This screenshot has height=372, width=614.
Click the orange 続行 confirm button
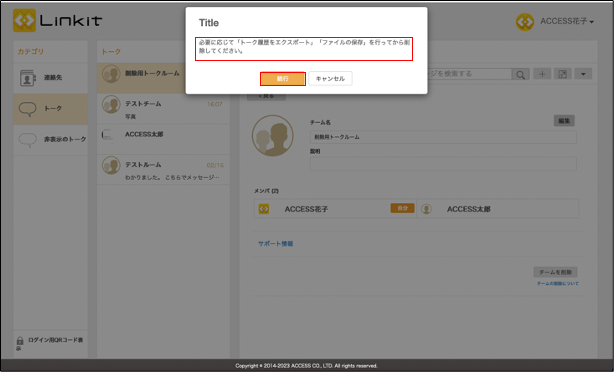(283, 79)
